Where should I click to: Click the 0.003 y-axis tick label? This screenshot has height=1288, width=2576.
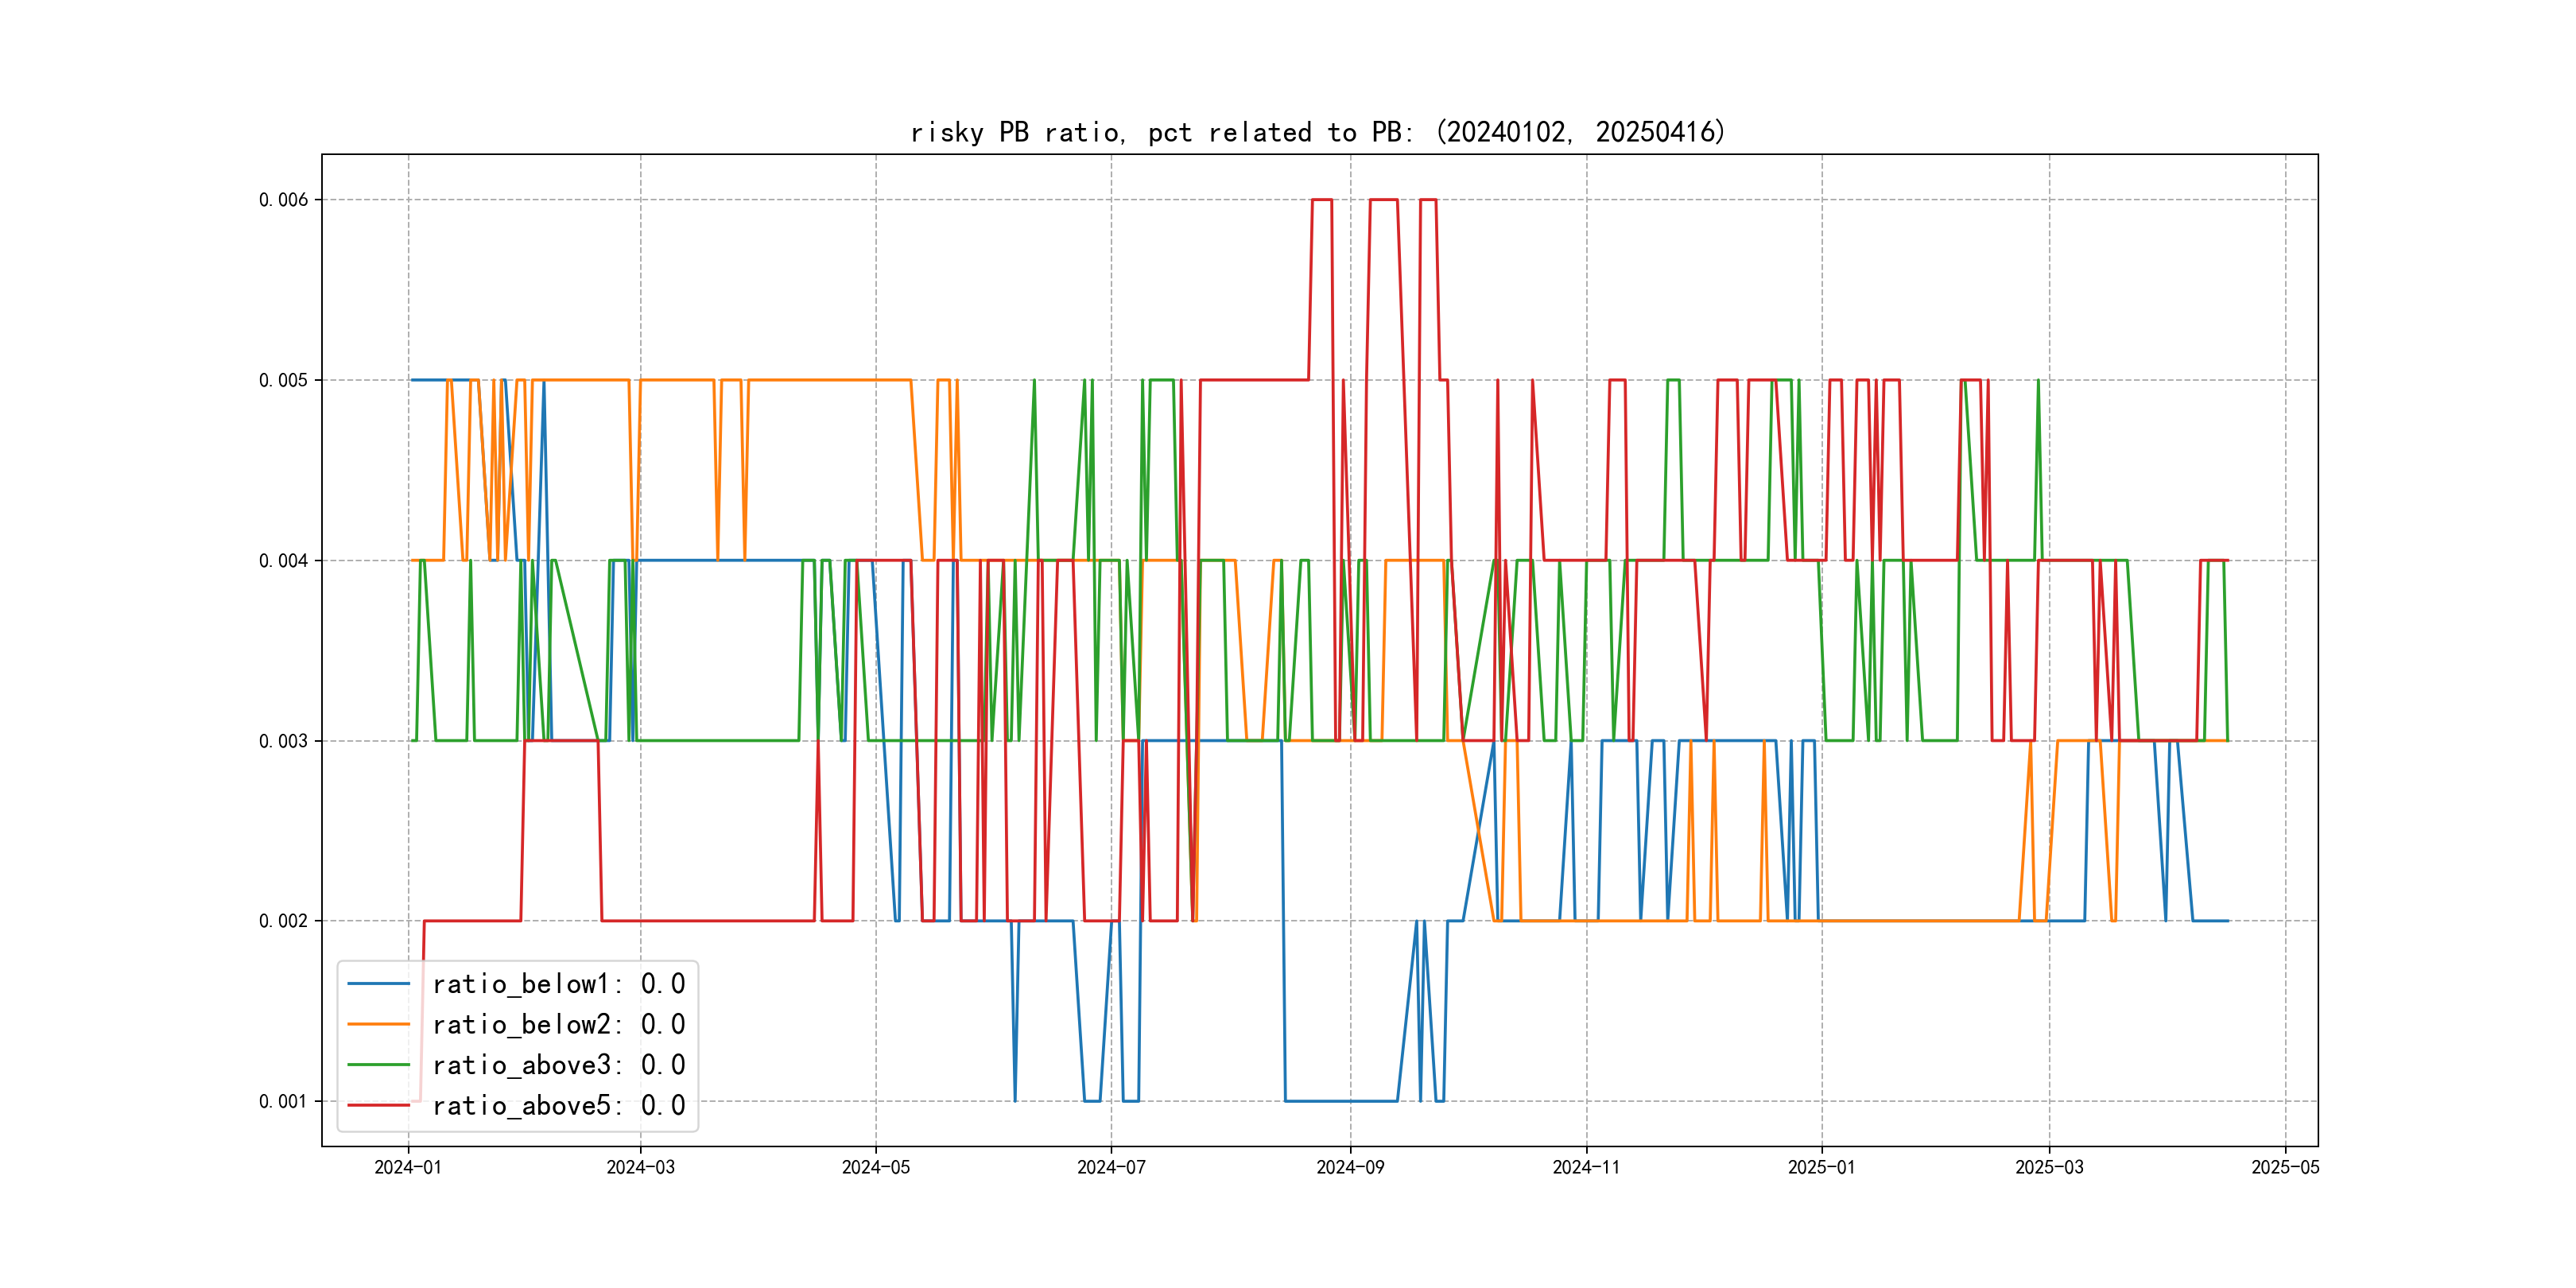tap(283, 741)
